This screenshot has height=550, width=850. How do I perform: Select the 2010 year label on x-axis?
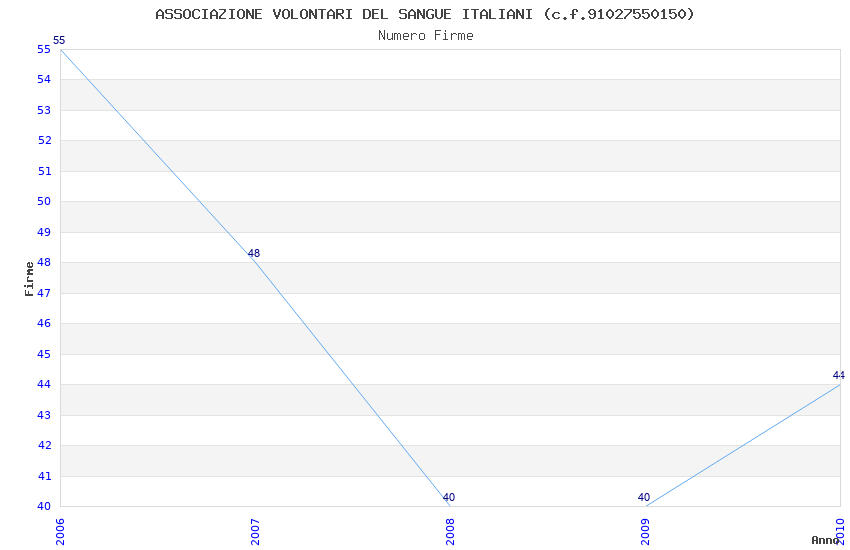click(840, 532)
